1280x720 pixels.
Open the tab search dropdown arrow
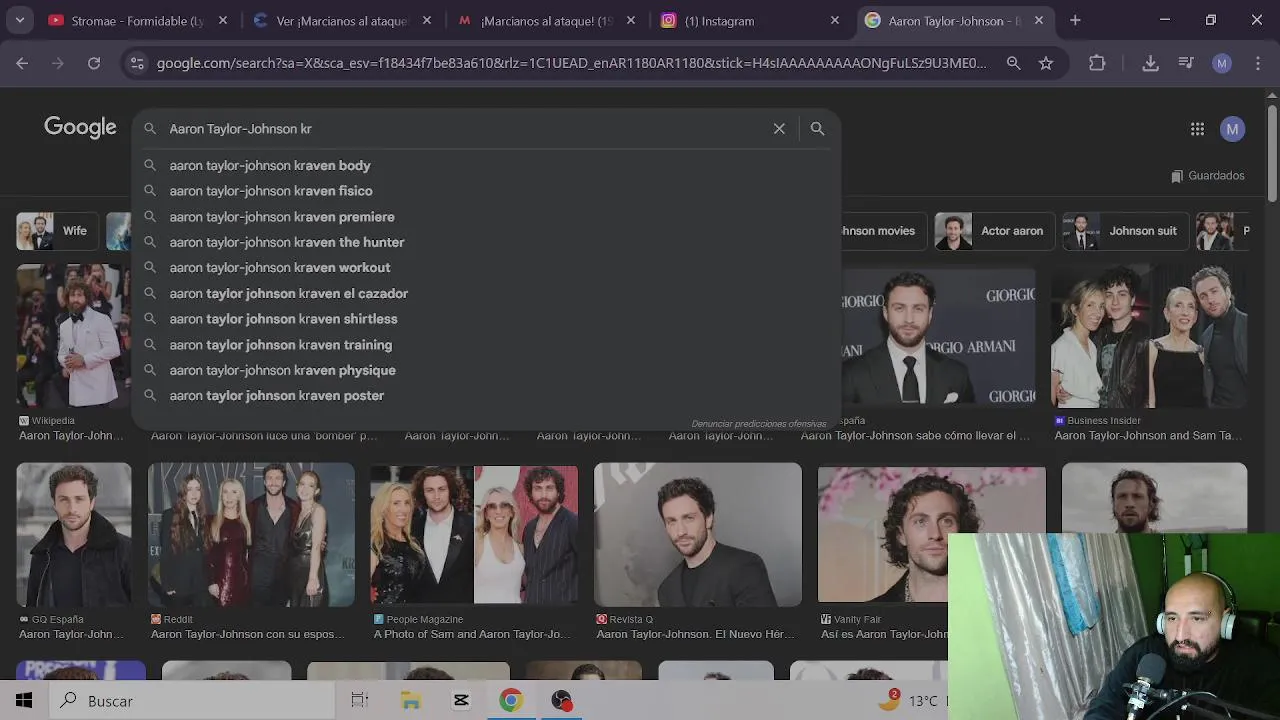(x=20, y=20)
